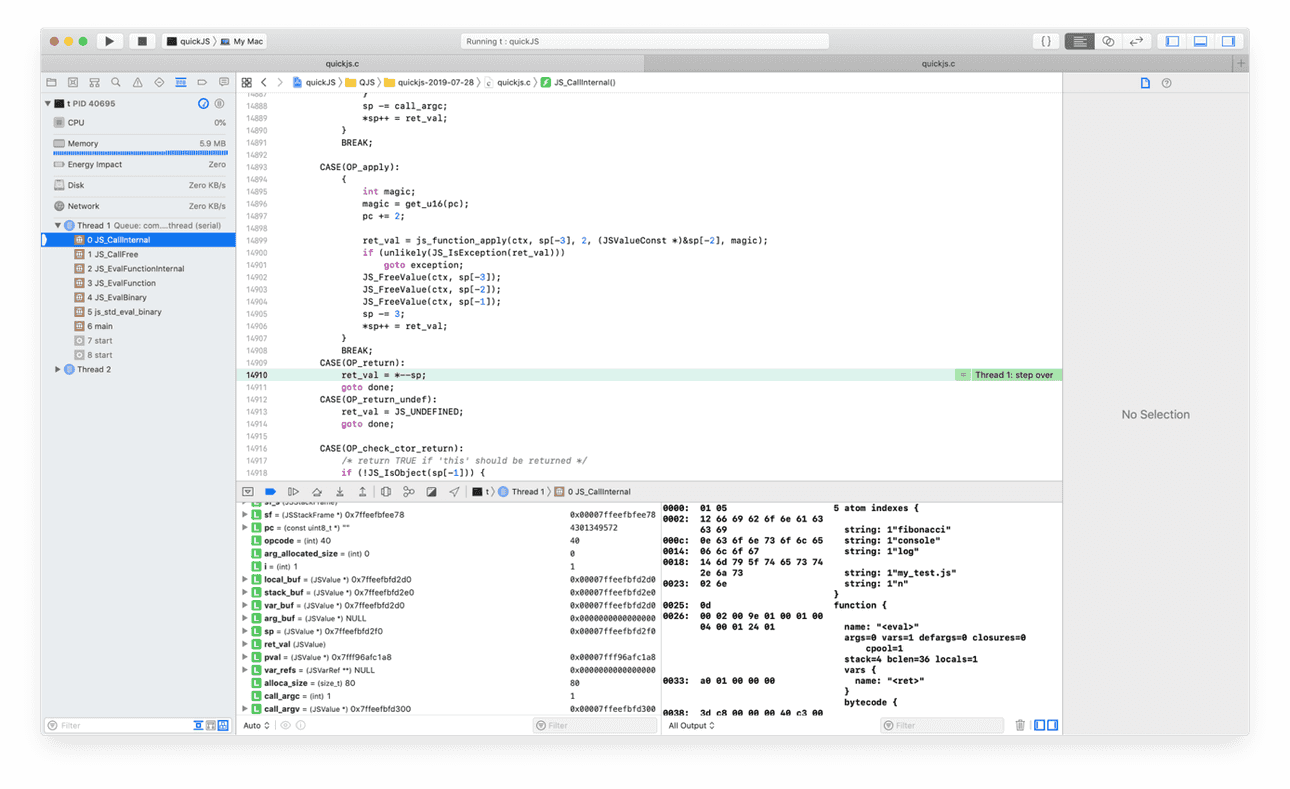The height and width of the screenshot is (789, 1290).
Task: Click the quickJS scheme selector
Action: coord(192,41)
